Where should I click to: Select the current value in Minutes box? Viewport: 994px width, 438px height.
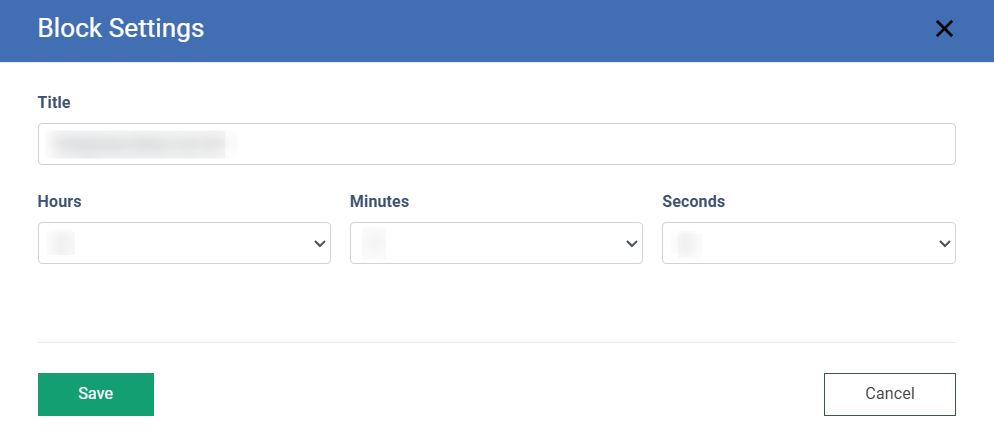[374, 243]
